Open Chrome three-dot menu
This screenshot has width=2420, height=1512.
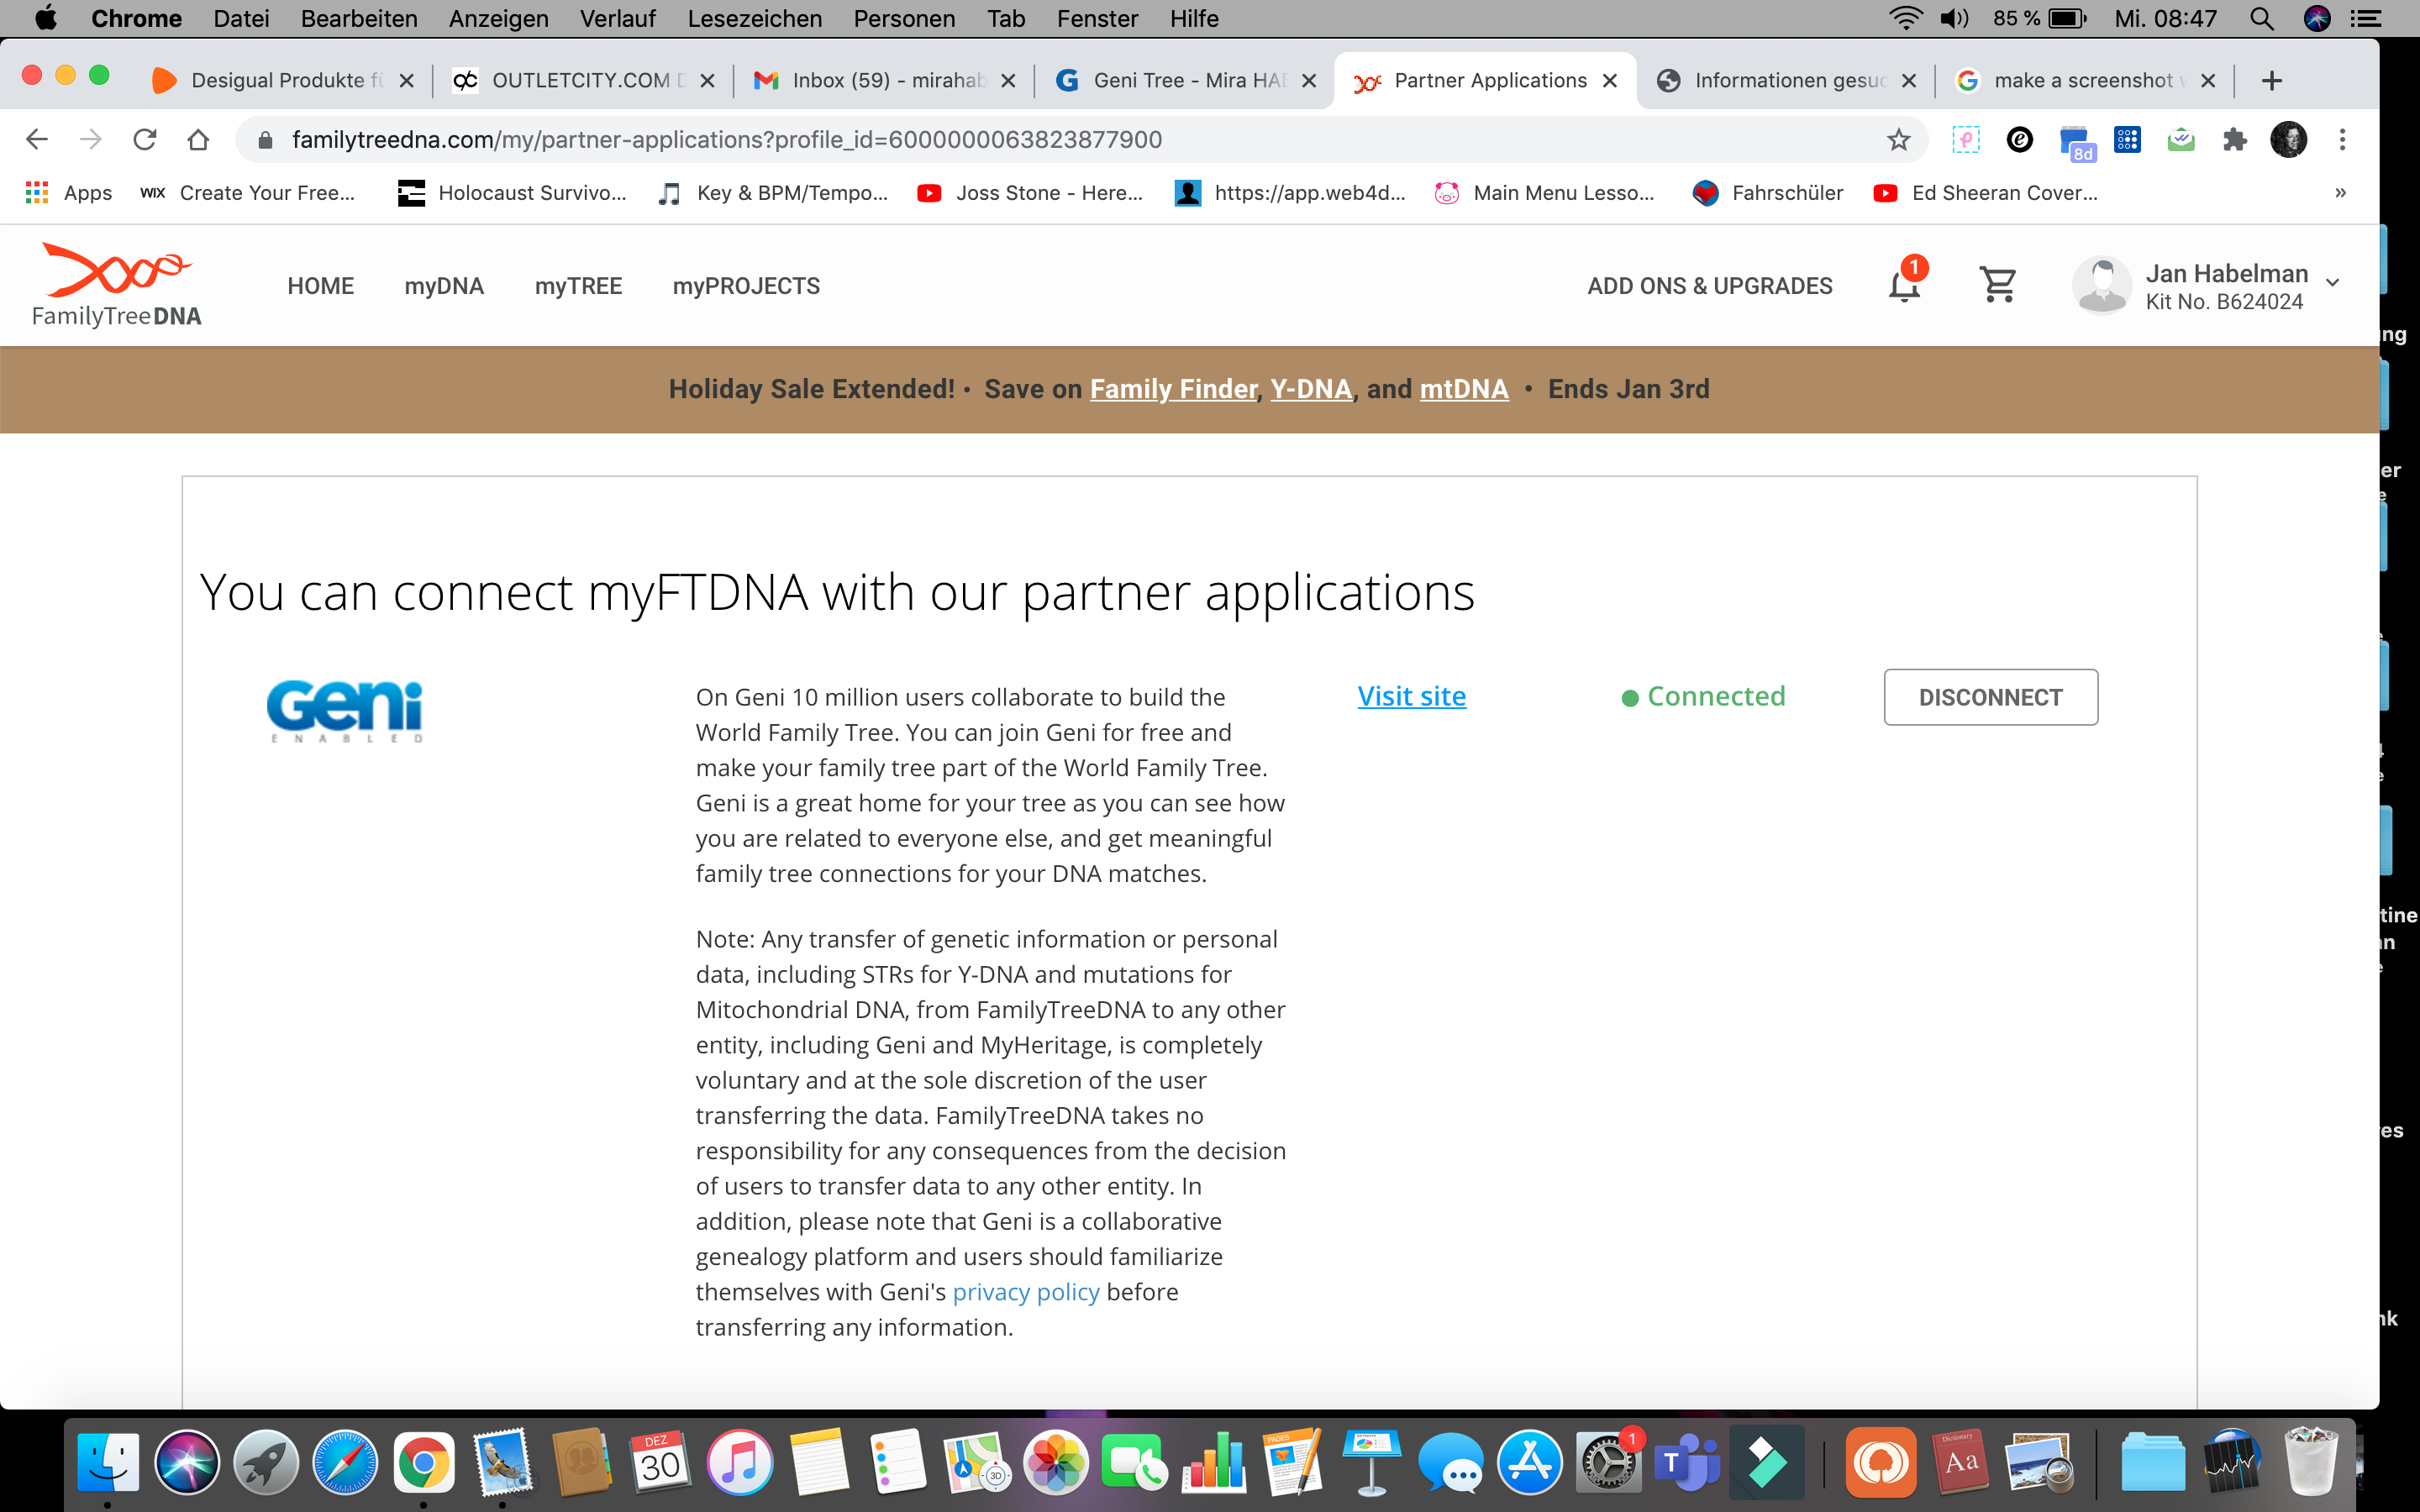pos(2342,140)
